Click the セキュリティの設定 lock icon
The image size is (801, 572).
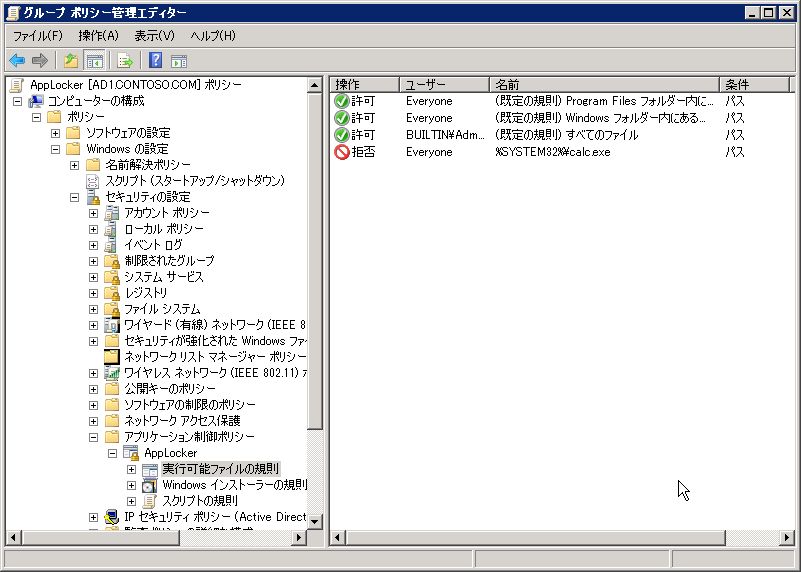tap(93, 197)
